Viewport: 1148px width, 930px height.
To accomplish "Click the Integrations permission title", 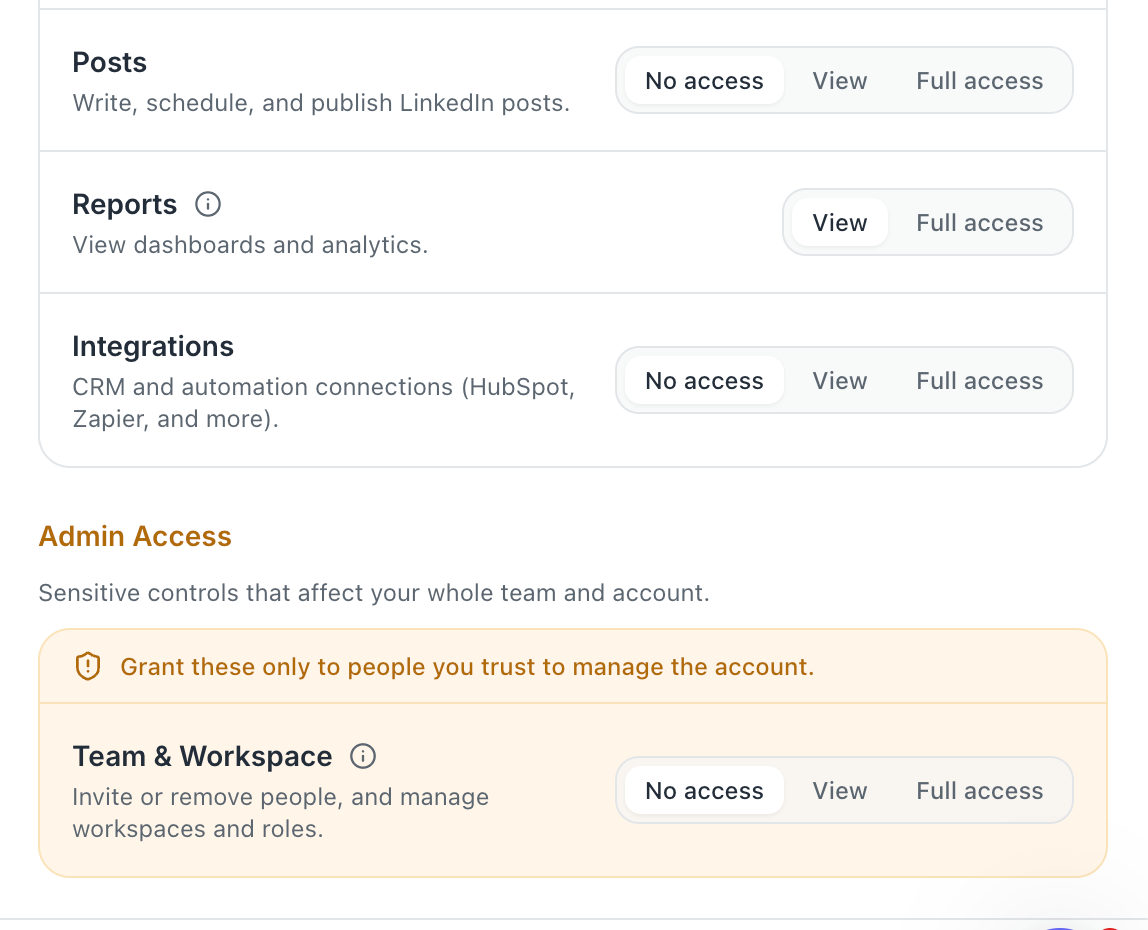I will [x=153, y=346].
